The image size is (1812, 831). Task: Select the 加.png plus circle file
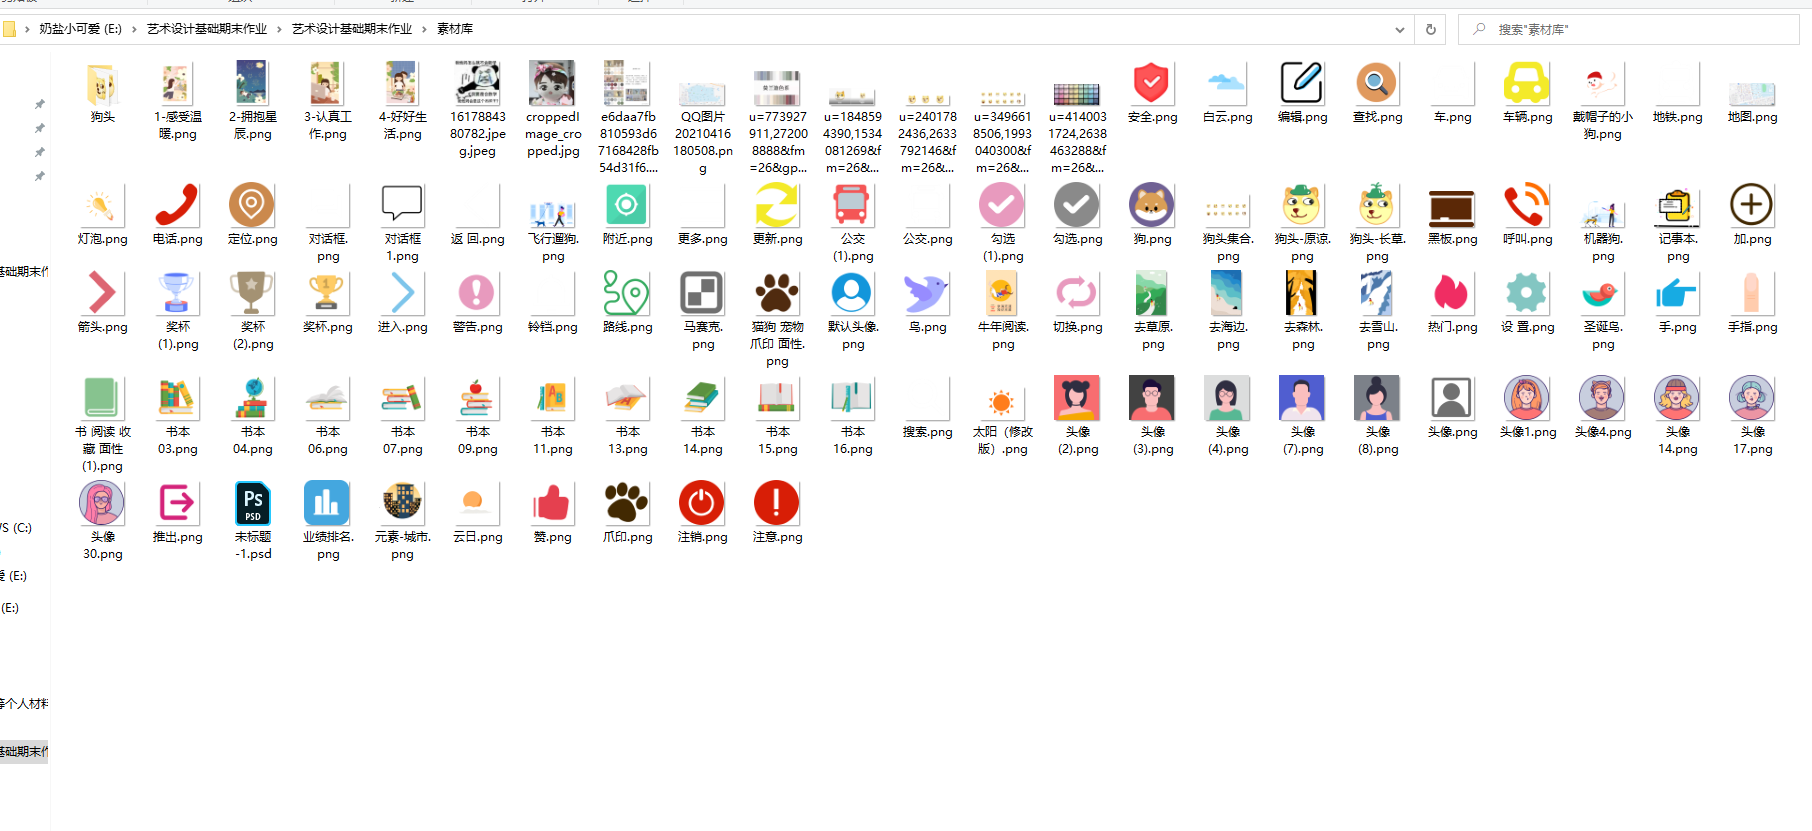[x=1752, y=206]
